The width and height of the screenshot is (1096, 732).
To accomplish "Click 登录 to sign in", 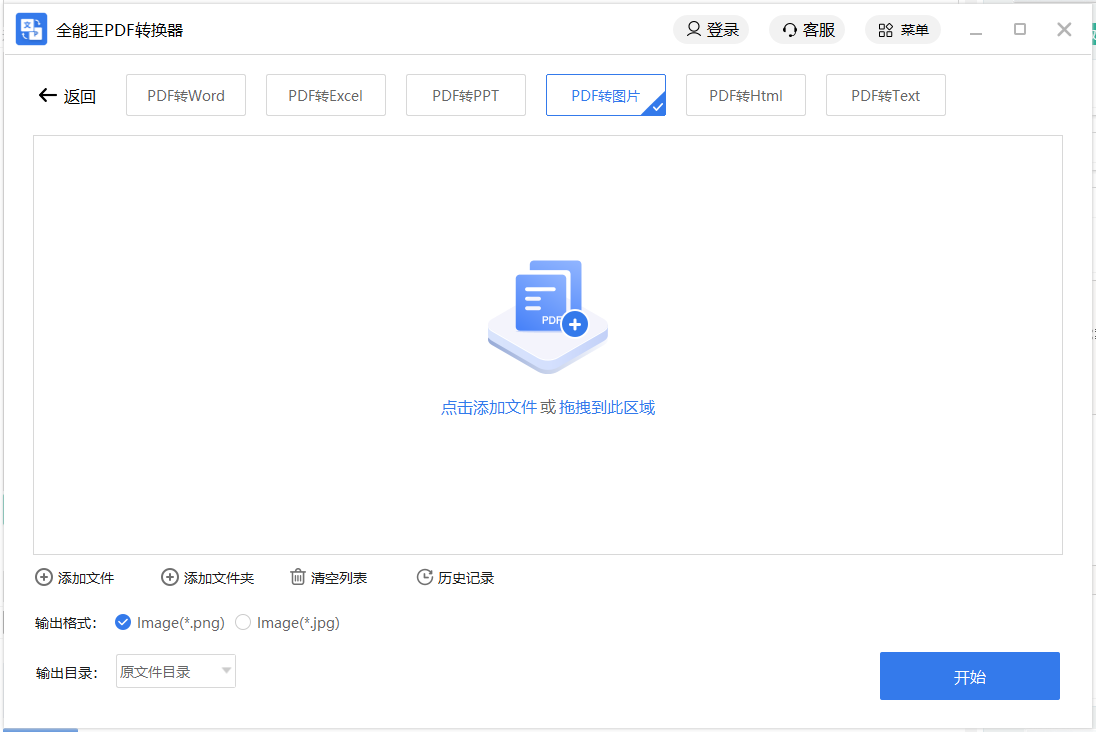I will pyautogui.click(x=711, y=30).
